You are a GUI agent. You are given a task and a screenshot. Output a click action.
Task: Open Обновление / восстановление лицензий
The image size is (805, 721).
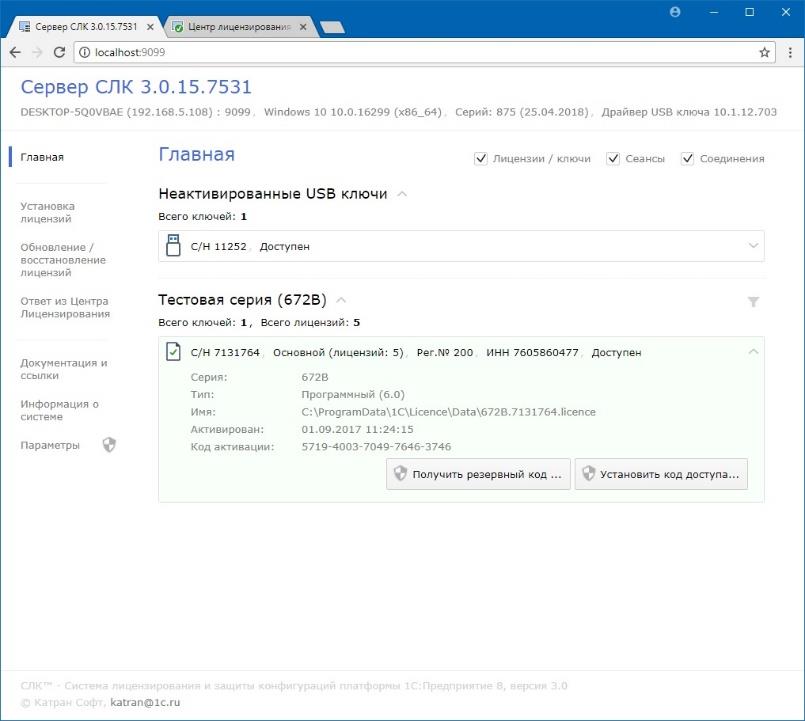[x=63, y=260]
